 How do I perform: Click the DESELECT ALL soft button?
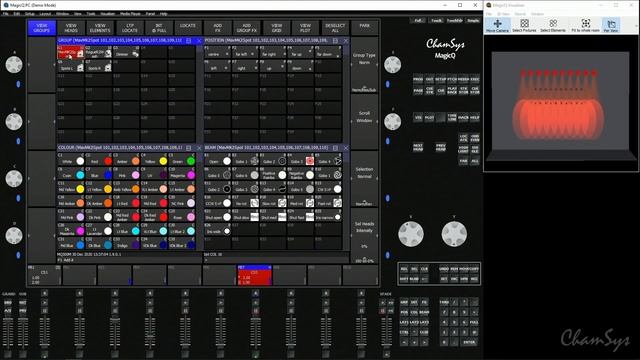coord(335,28)
